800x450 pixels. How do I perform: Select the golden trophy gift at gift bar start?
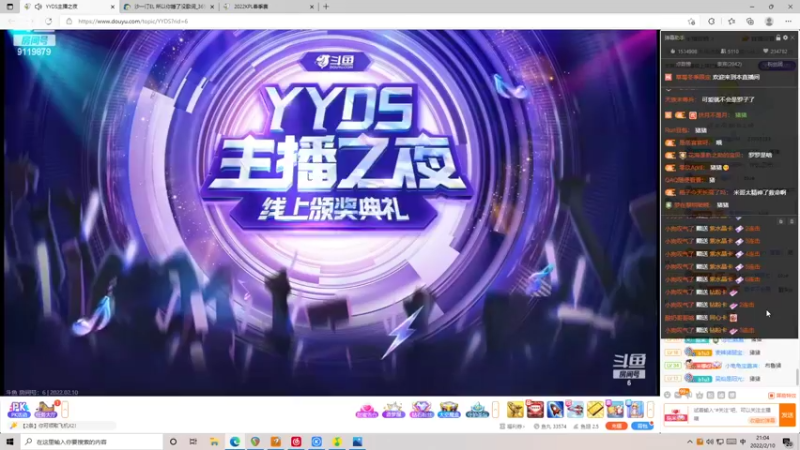(515, 409)
